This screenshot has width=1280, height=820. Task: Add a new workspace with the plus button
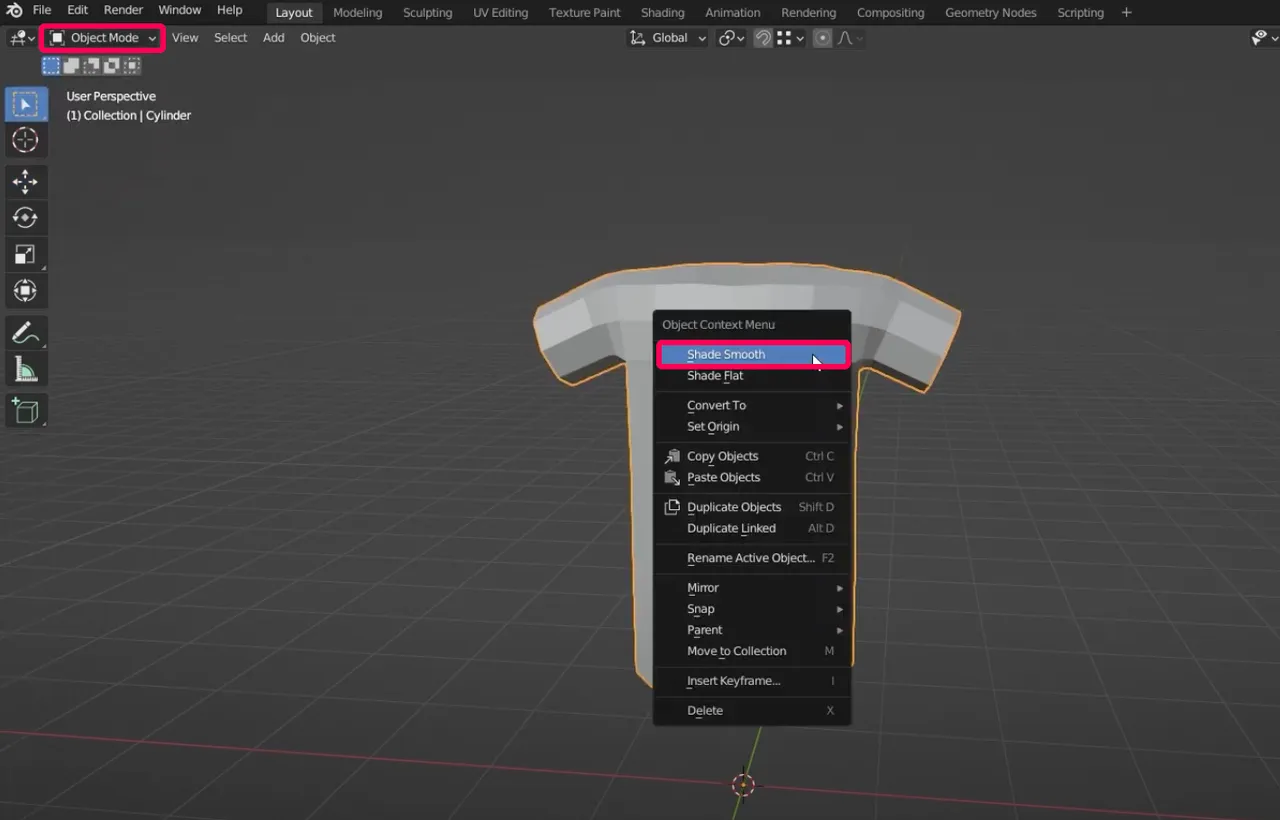[x=1126, y=12]
